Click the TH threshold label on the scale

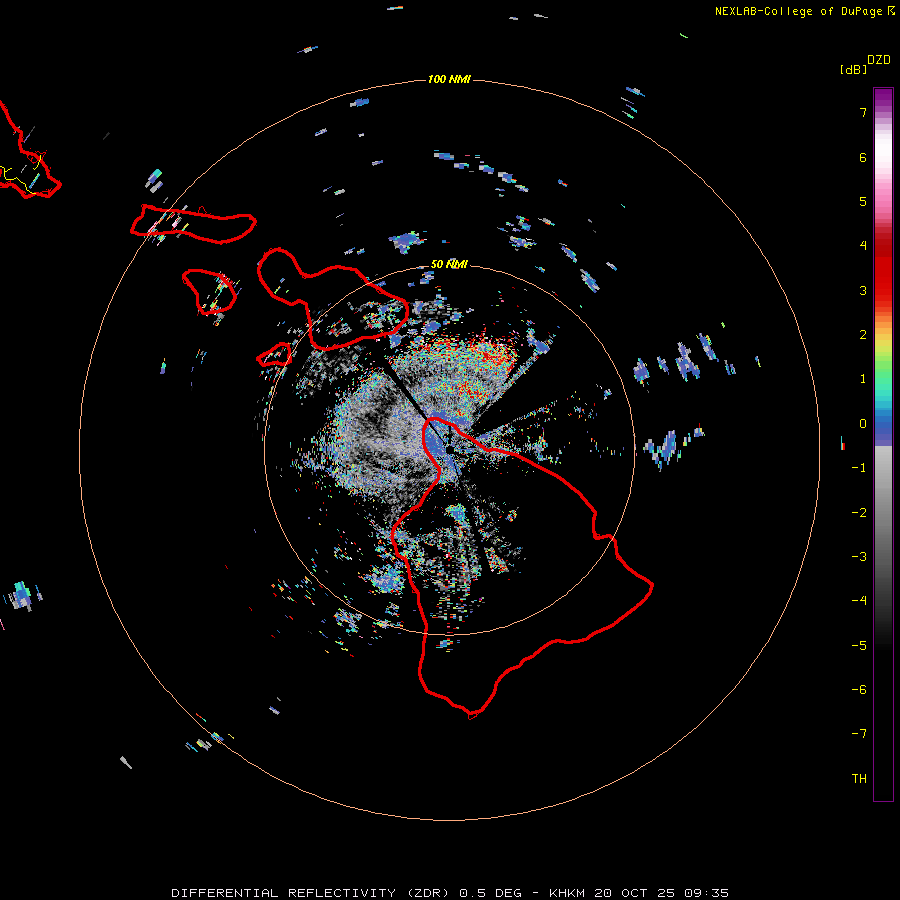pyautogui.click(x=859, y=779)
